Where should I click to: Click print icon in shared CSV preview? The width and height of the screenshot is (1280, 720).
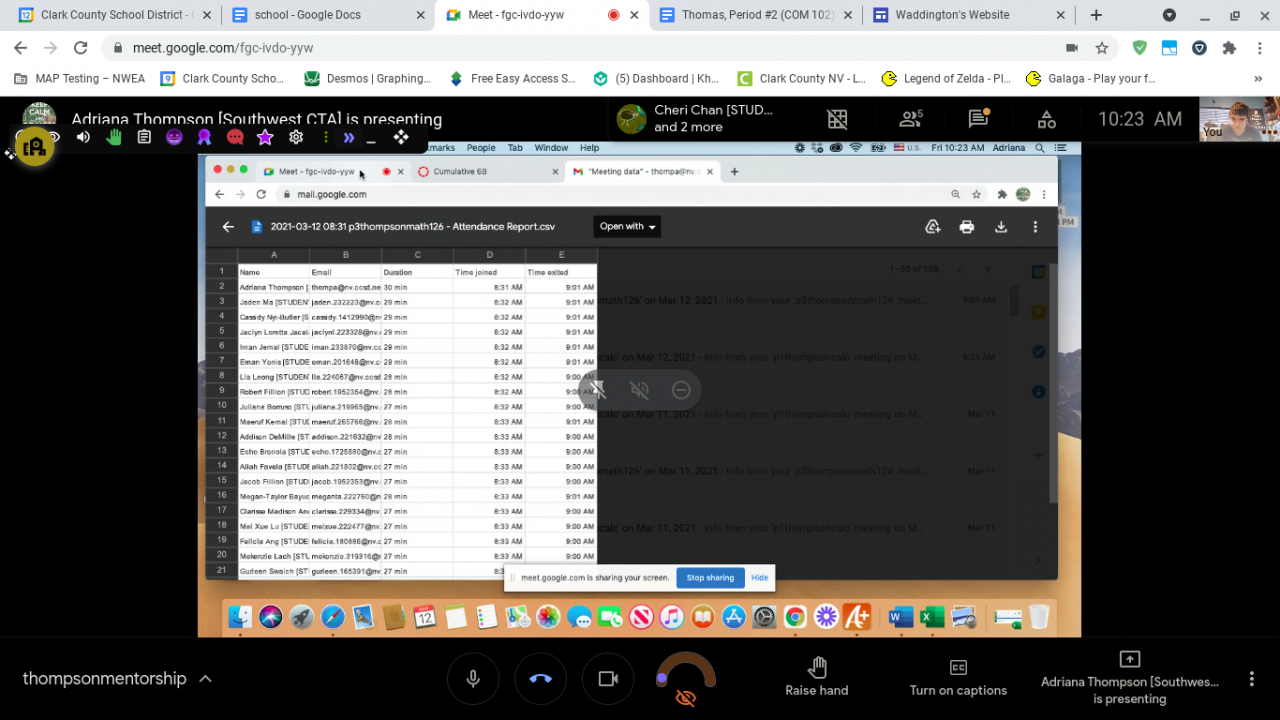[967, 227]
